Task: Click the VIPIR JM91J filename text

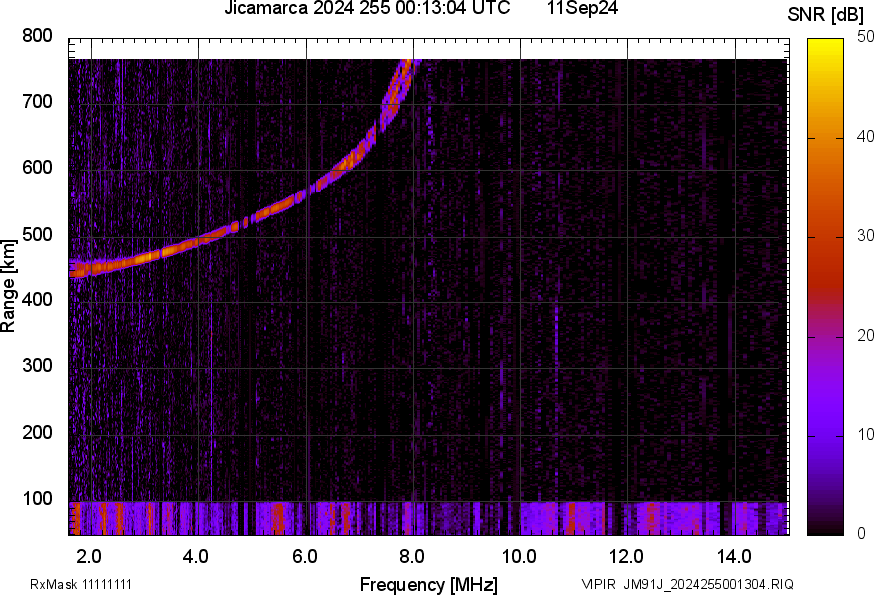Action: 687,584
